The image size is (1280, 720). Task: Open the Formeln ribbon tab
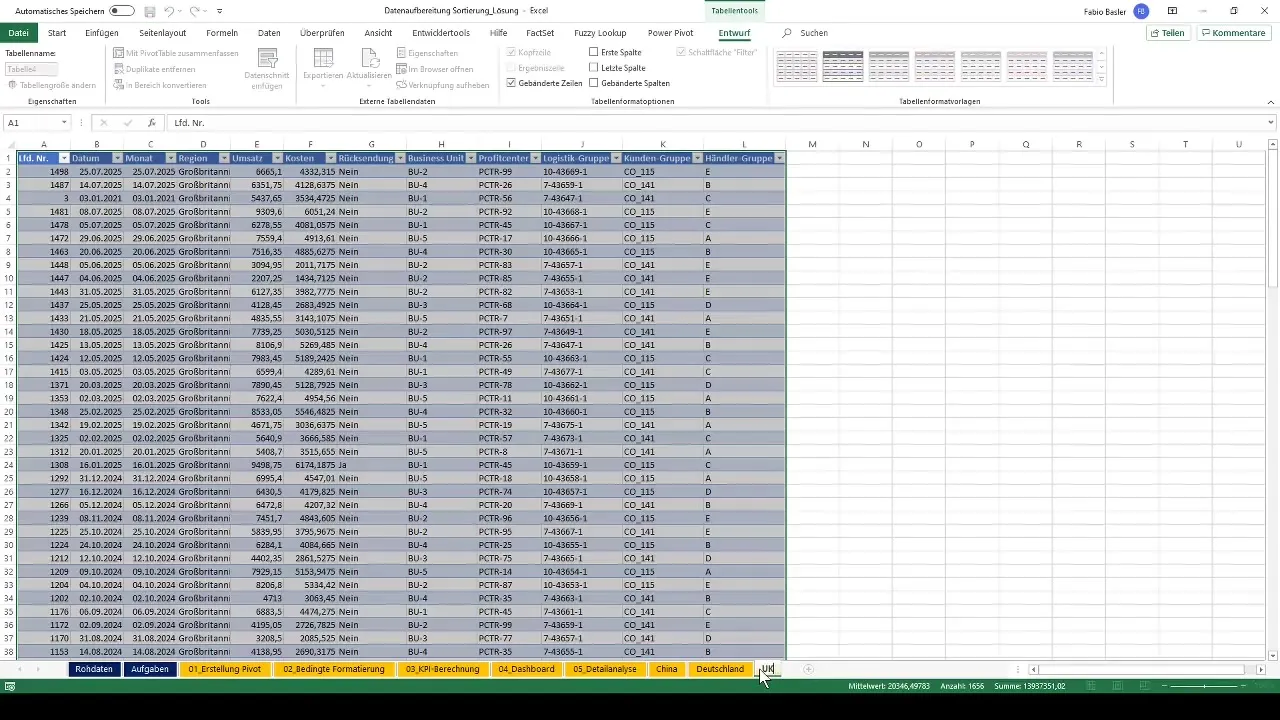click(222, 33)
